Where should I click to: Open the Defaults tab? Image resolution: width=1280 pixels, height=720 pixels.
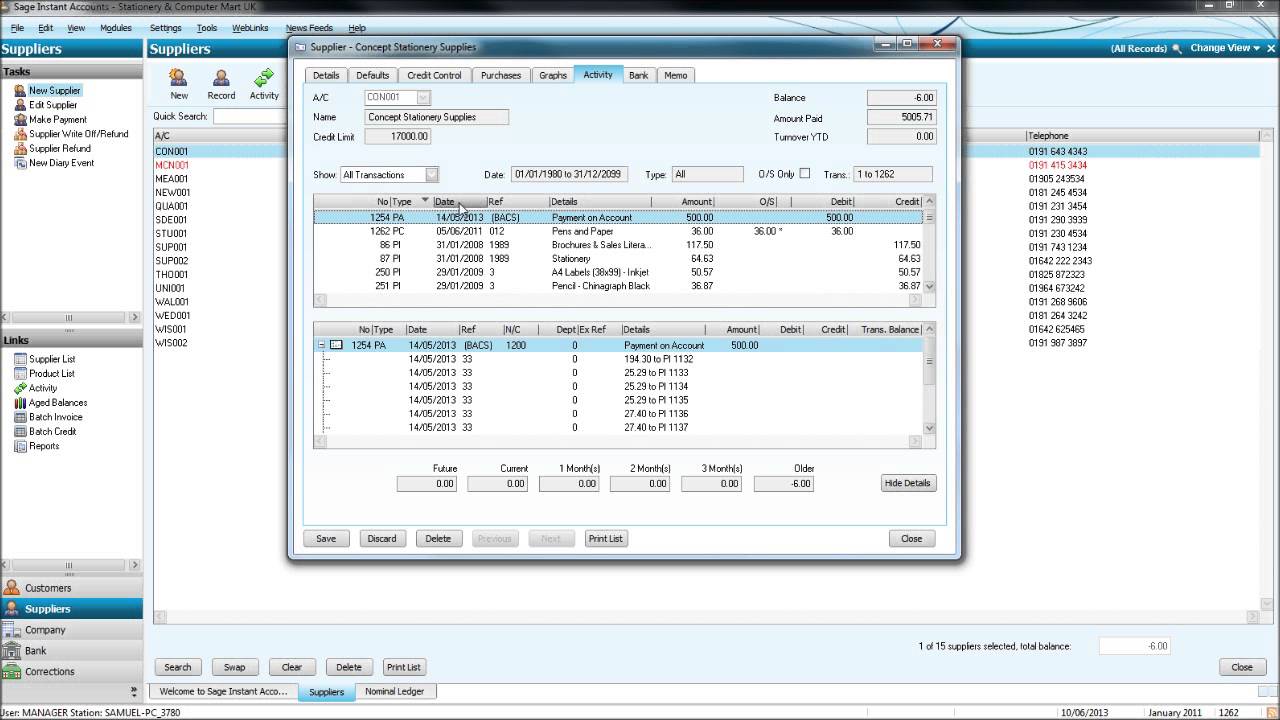point(372,75)
